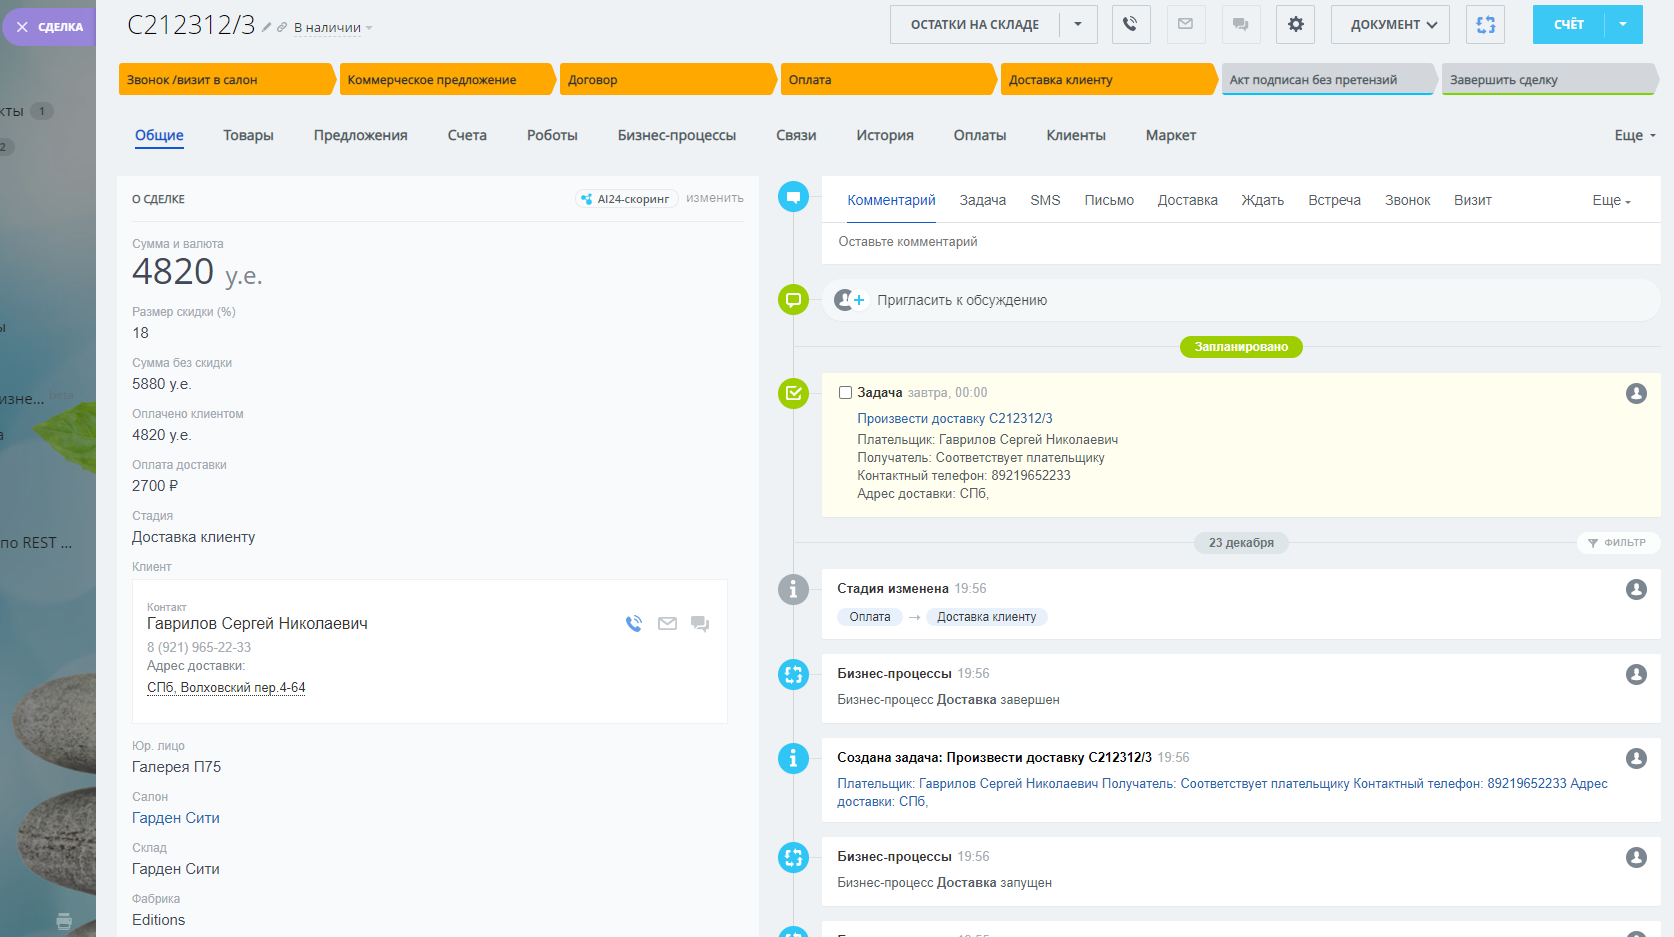This screenshot has width=1674, height=937.
Task: Click the phone call icon in top toolbar
Action: click(1130, 24)
